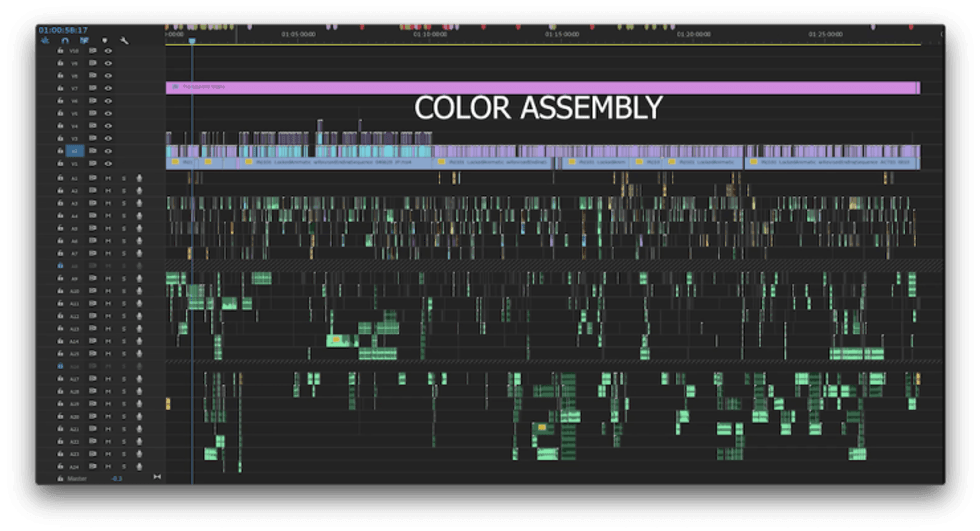Viewport: 980px width, 531px height.
Task: Toggle insert sequences as nests button
Action: click(45, 41)
